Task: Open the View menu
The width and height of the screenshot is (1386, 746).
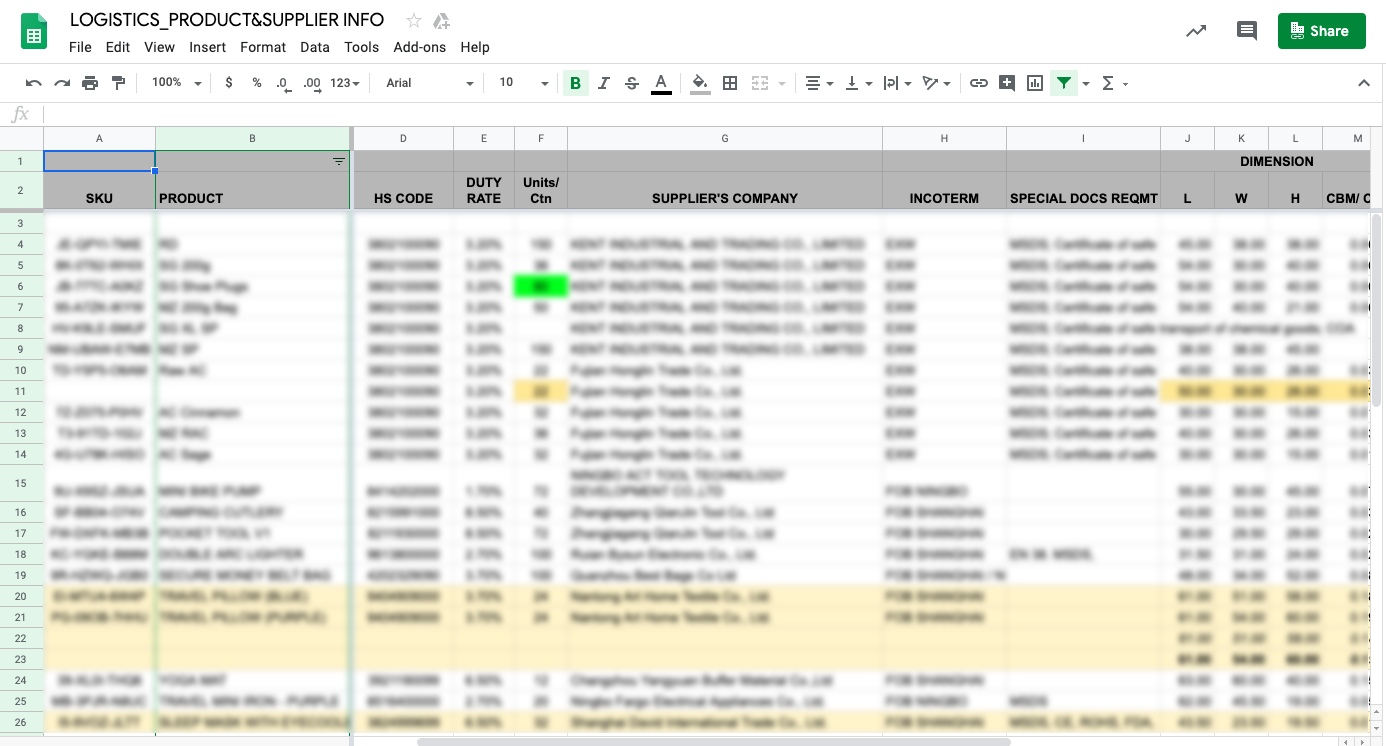Action: point(159,47)
